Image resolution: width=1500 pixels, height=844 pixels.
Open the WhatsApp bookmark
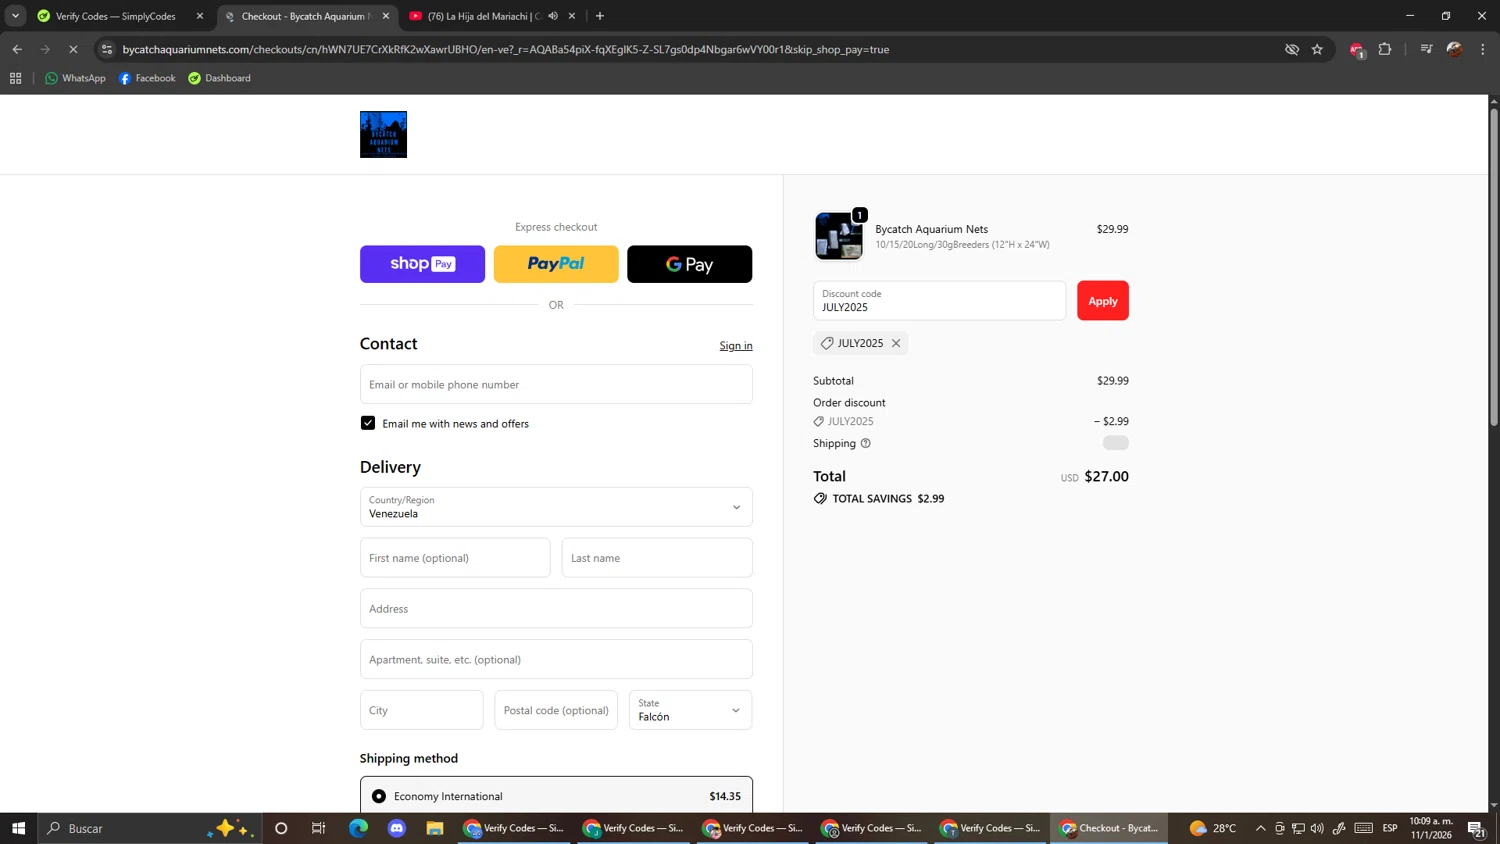click(x=75, y=78)
